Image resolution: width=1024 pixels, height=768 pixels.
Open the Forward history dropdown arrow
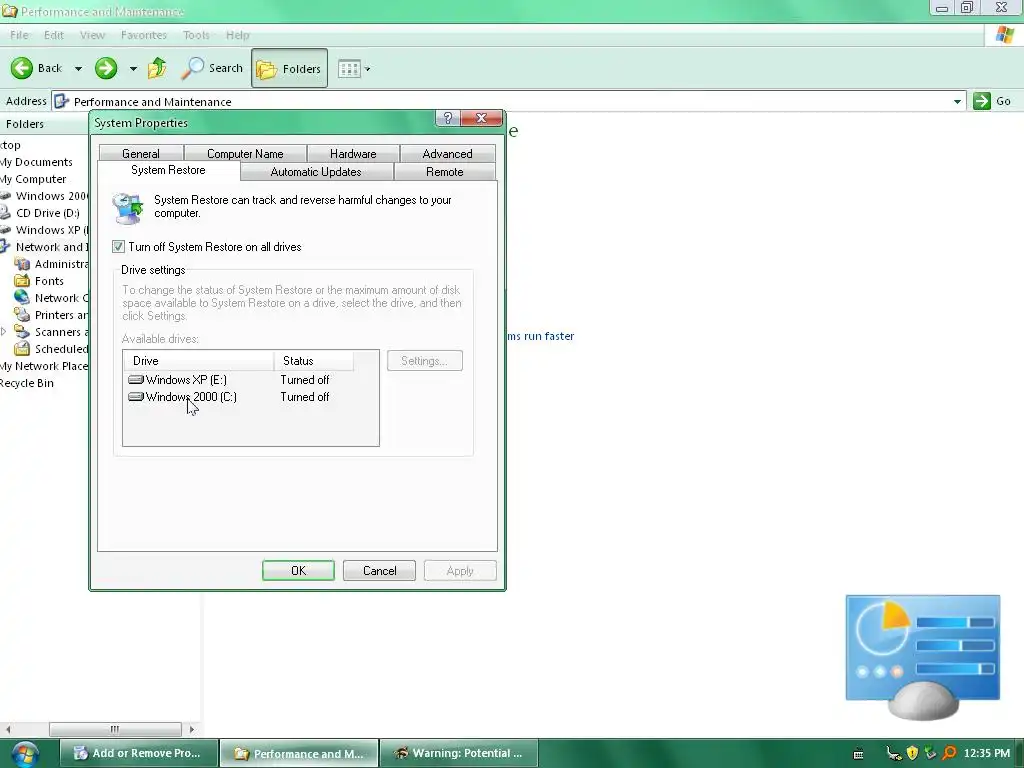[133, 69]
